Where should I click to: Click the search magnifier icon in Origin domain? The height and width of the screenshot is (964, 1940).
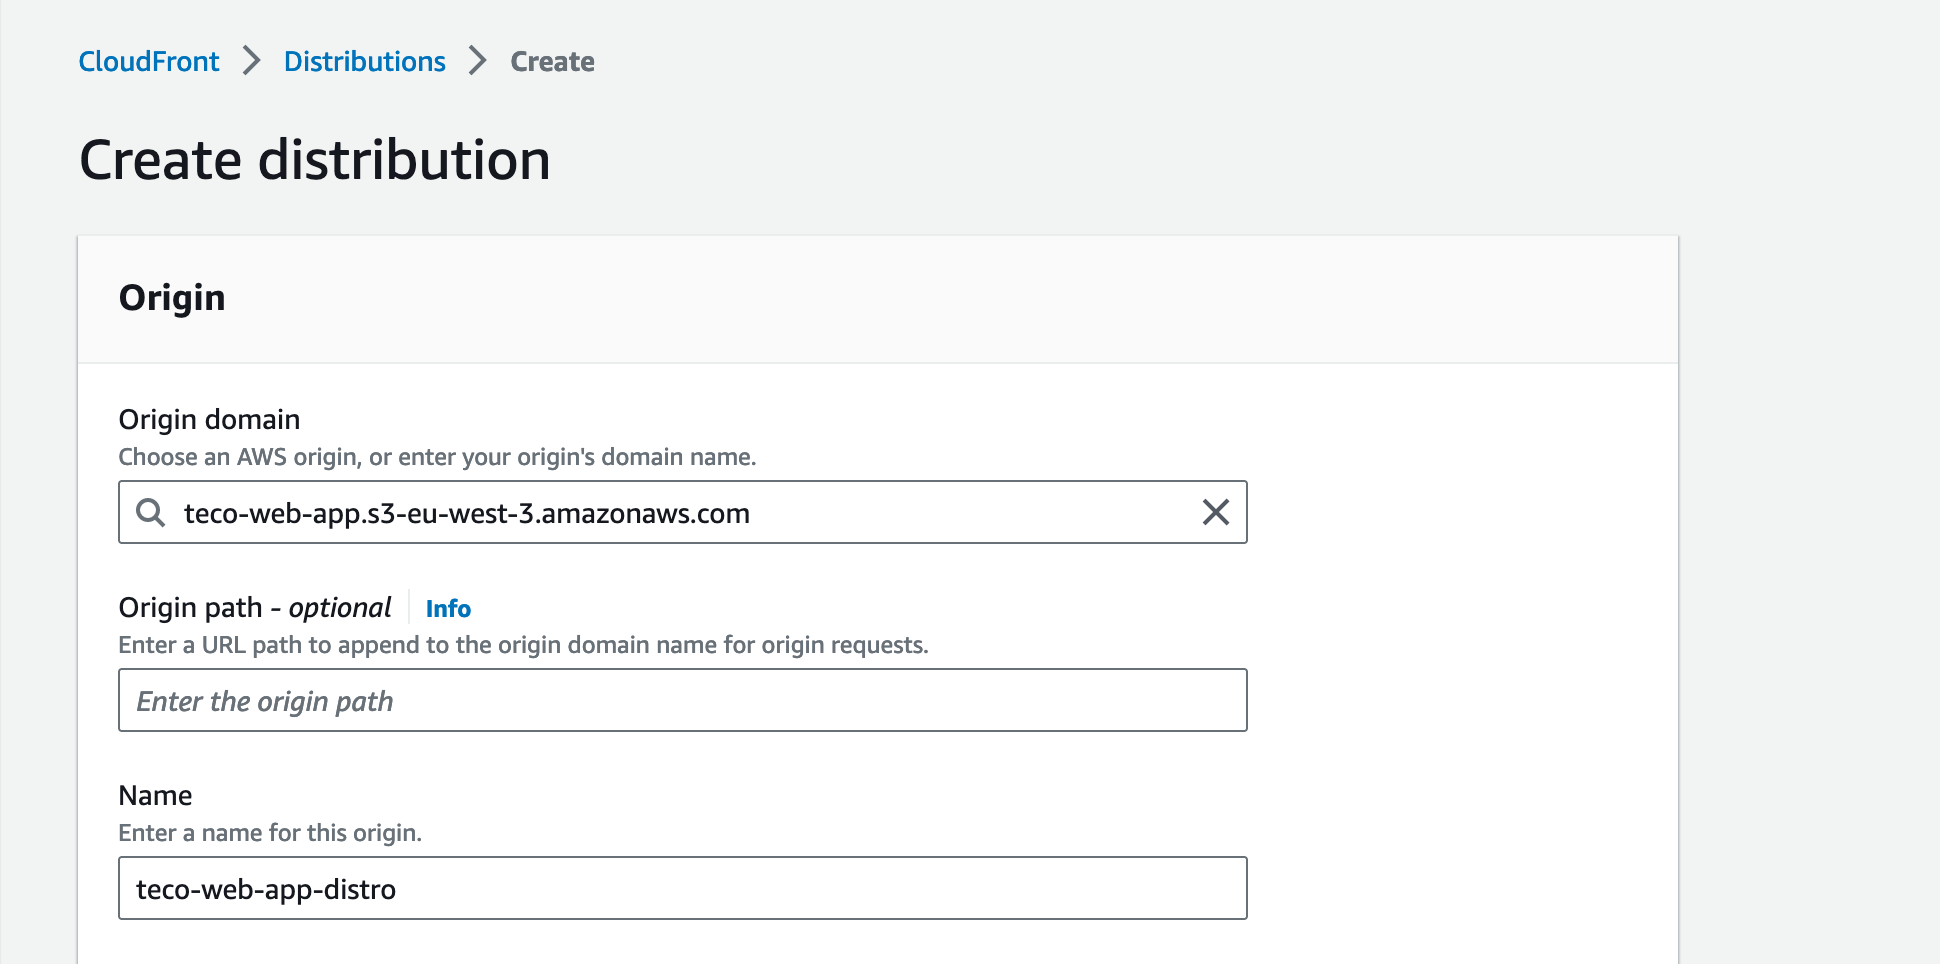coord(151,513)
